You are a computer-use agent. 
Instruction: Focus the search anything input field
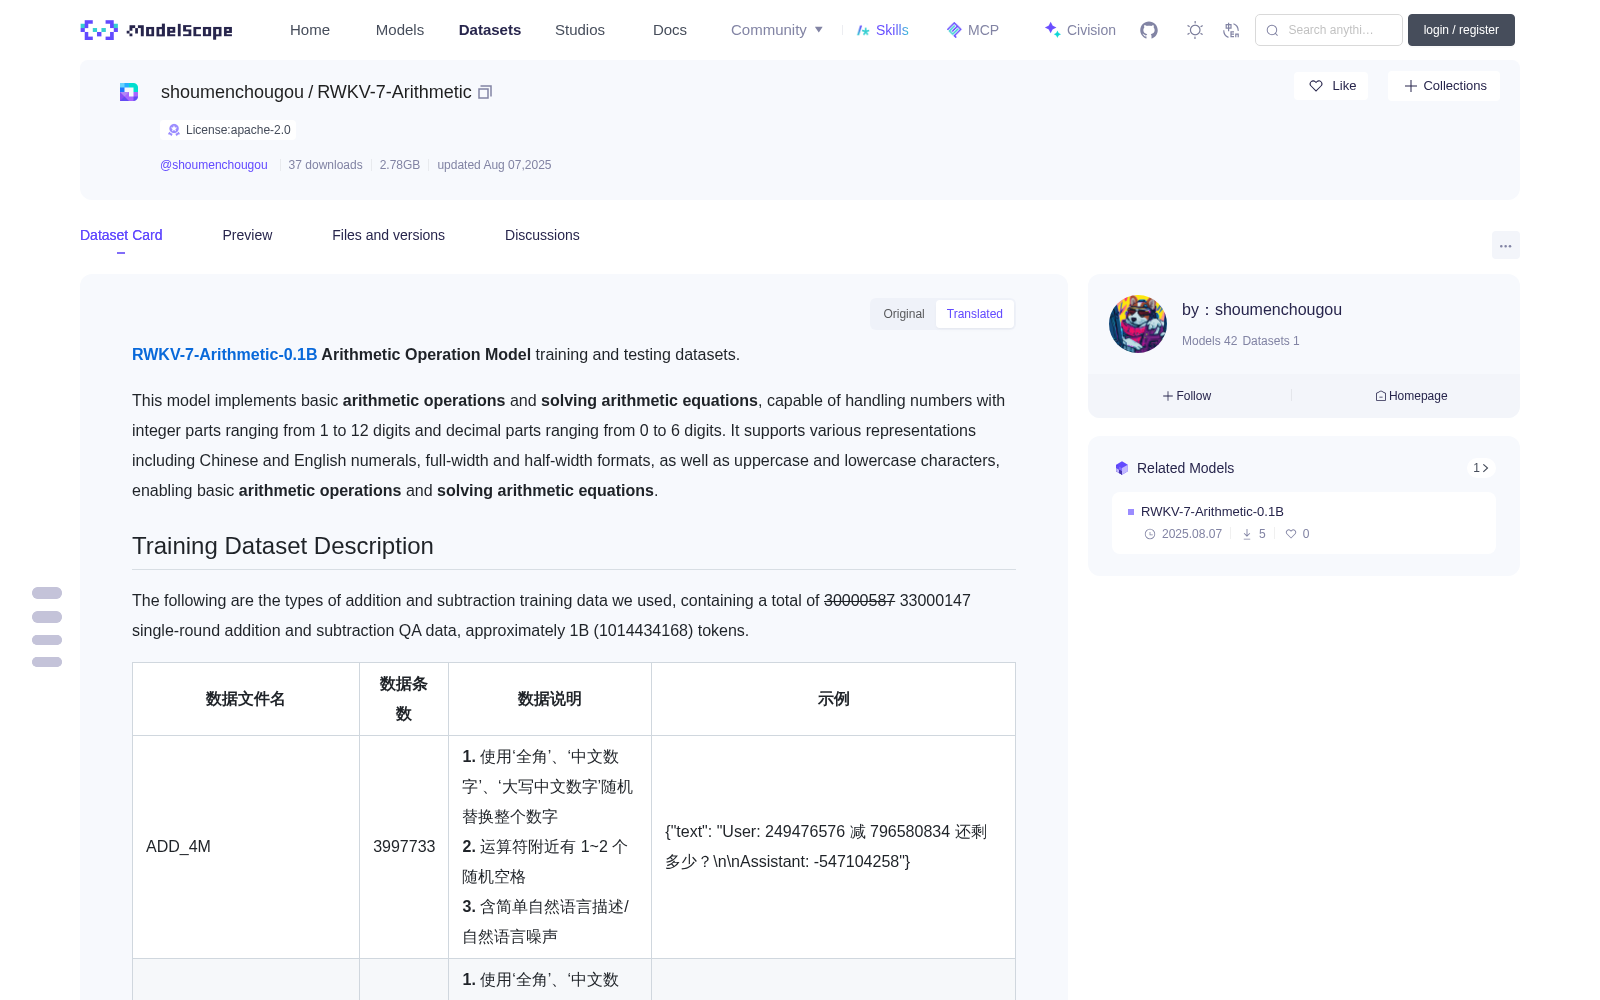1329,30
